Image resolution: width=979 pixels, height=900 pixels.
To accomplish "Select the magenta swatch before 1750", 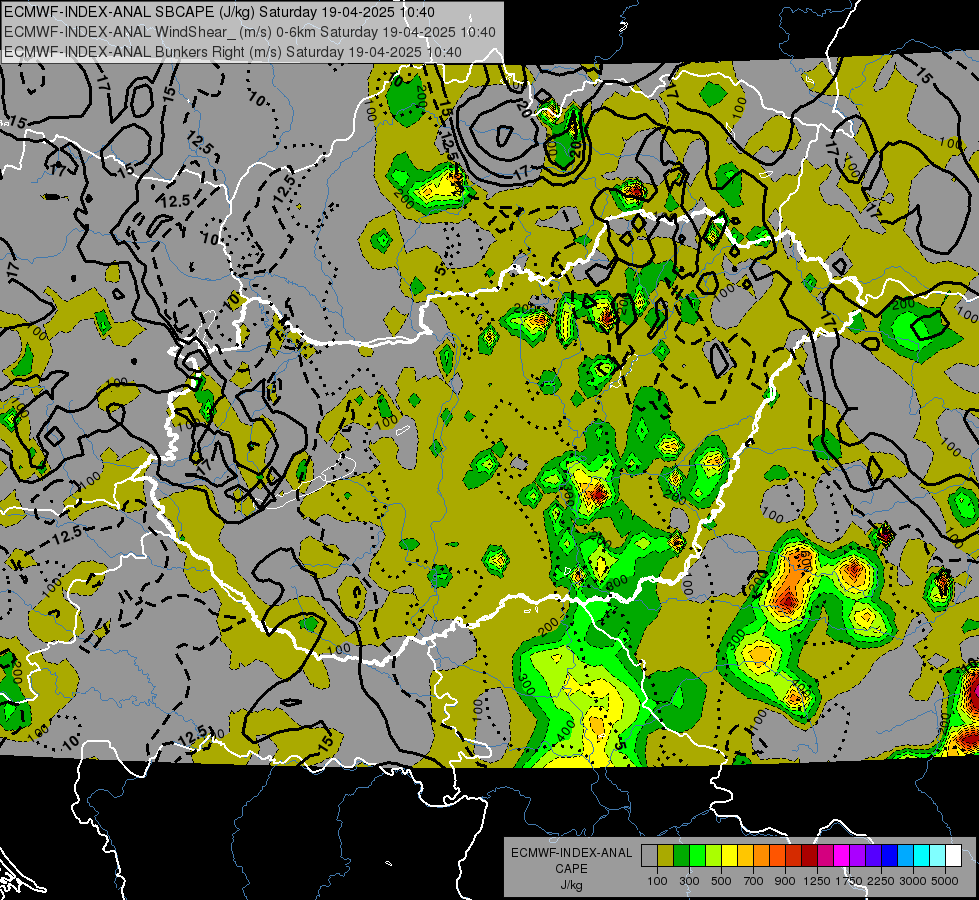I will [842, 856].
